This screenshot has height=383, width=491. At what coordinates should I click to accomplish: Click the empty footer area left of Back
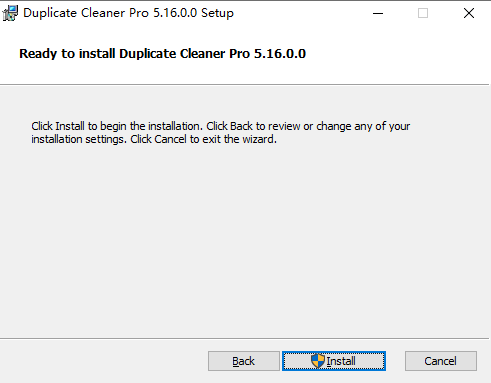pyautogui.click(x=103, y=361)
